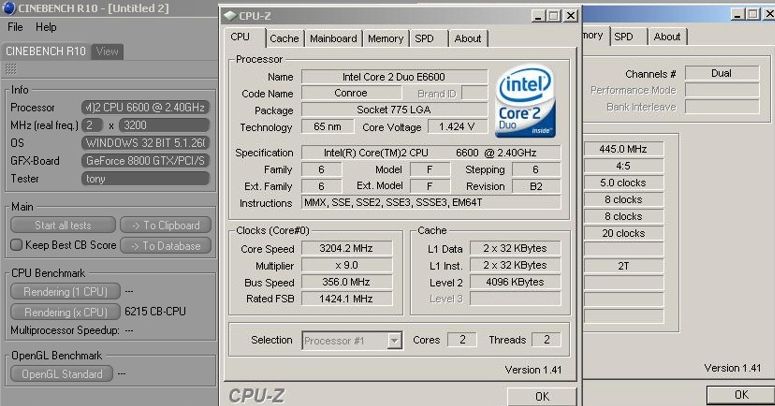The height and width of the screenshot is (406, 775).
Task: Click the Multiplier value x 9.0
Action: tap(346, 265)
